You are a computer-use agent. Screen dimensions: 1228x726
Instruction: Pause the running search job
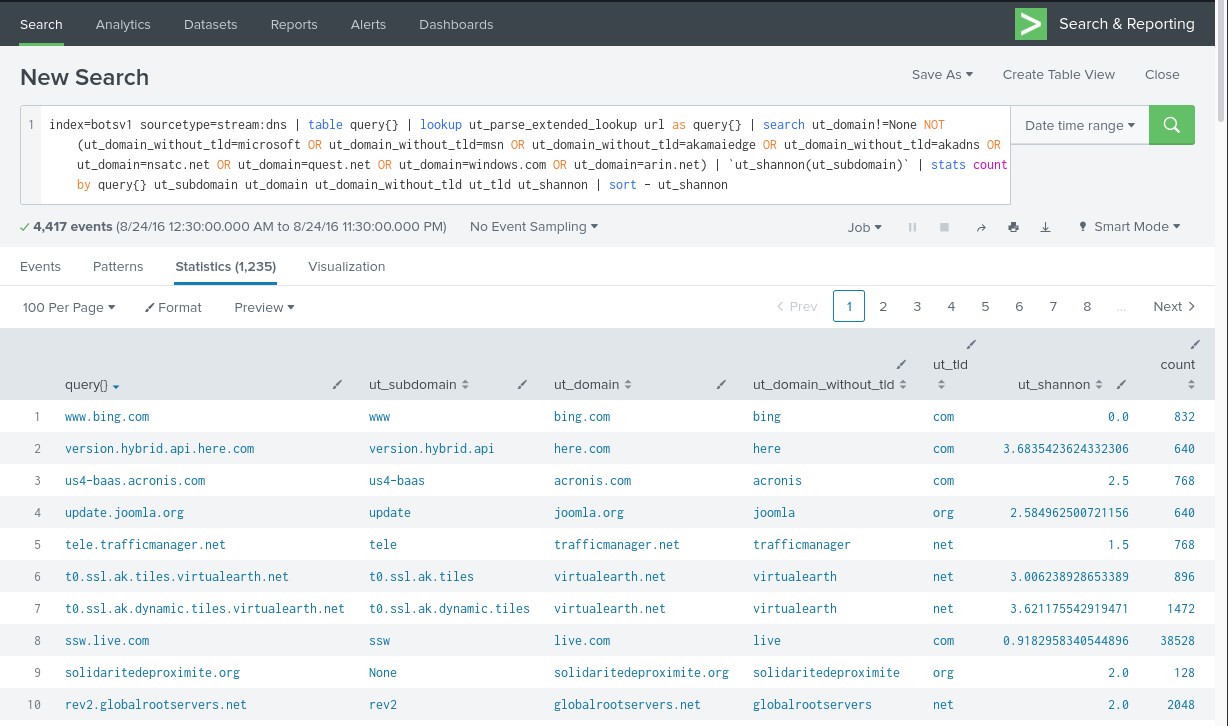[912, 227]
